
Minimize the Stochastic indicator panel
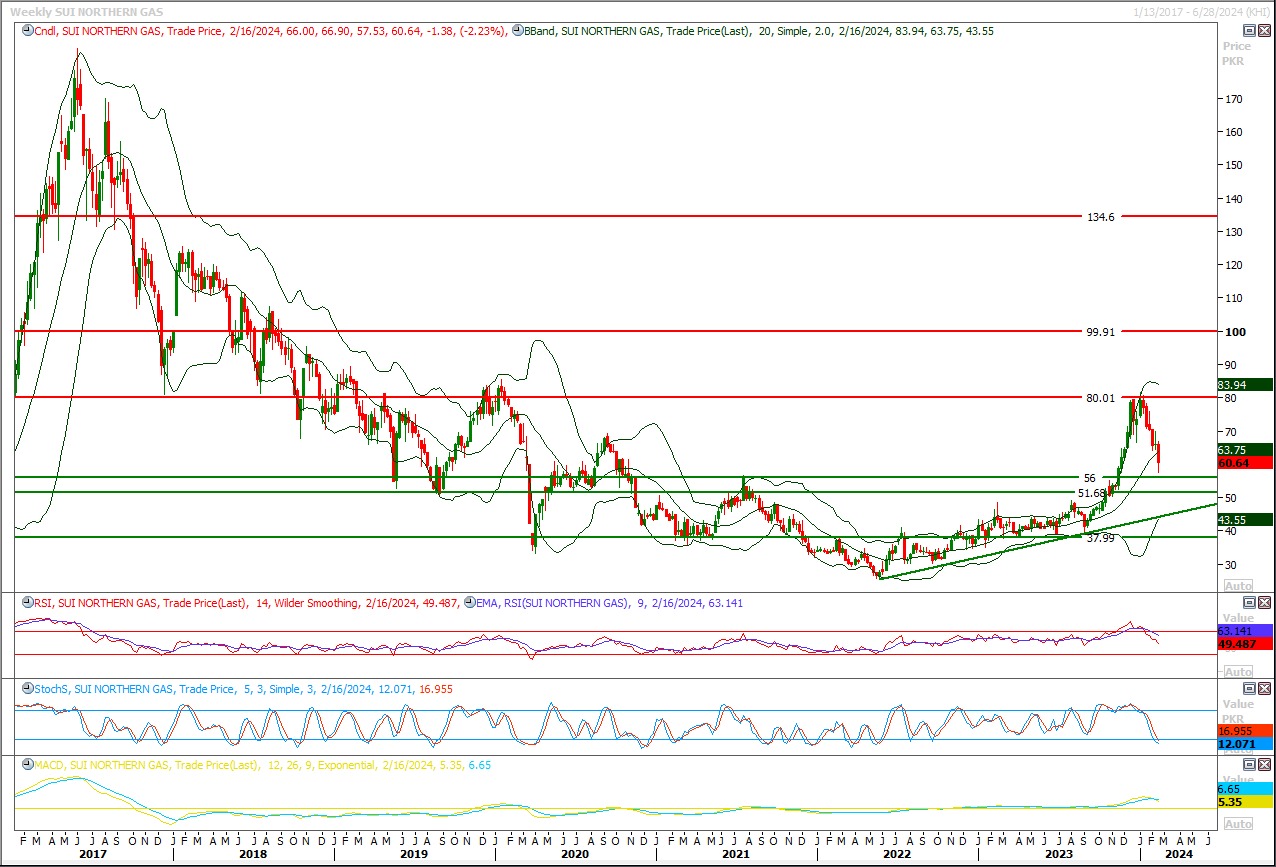pyautogui.click(x=1249, y=688)
